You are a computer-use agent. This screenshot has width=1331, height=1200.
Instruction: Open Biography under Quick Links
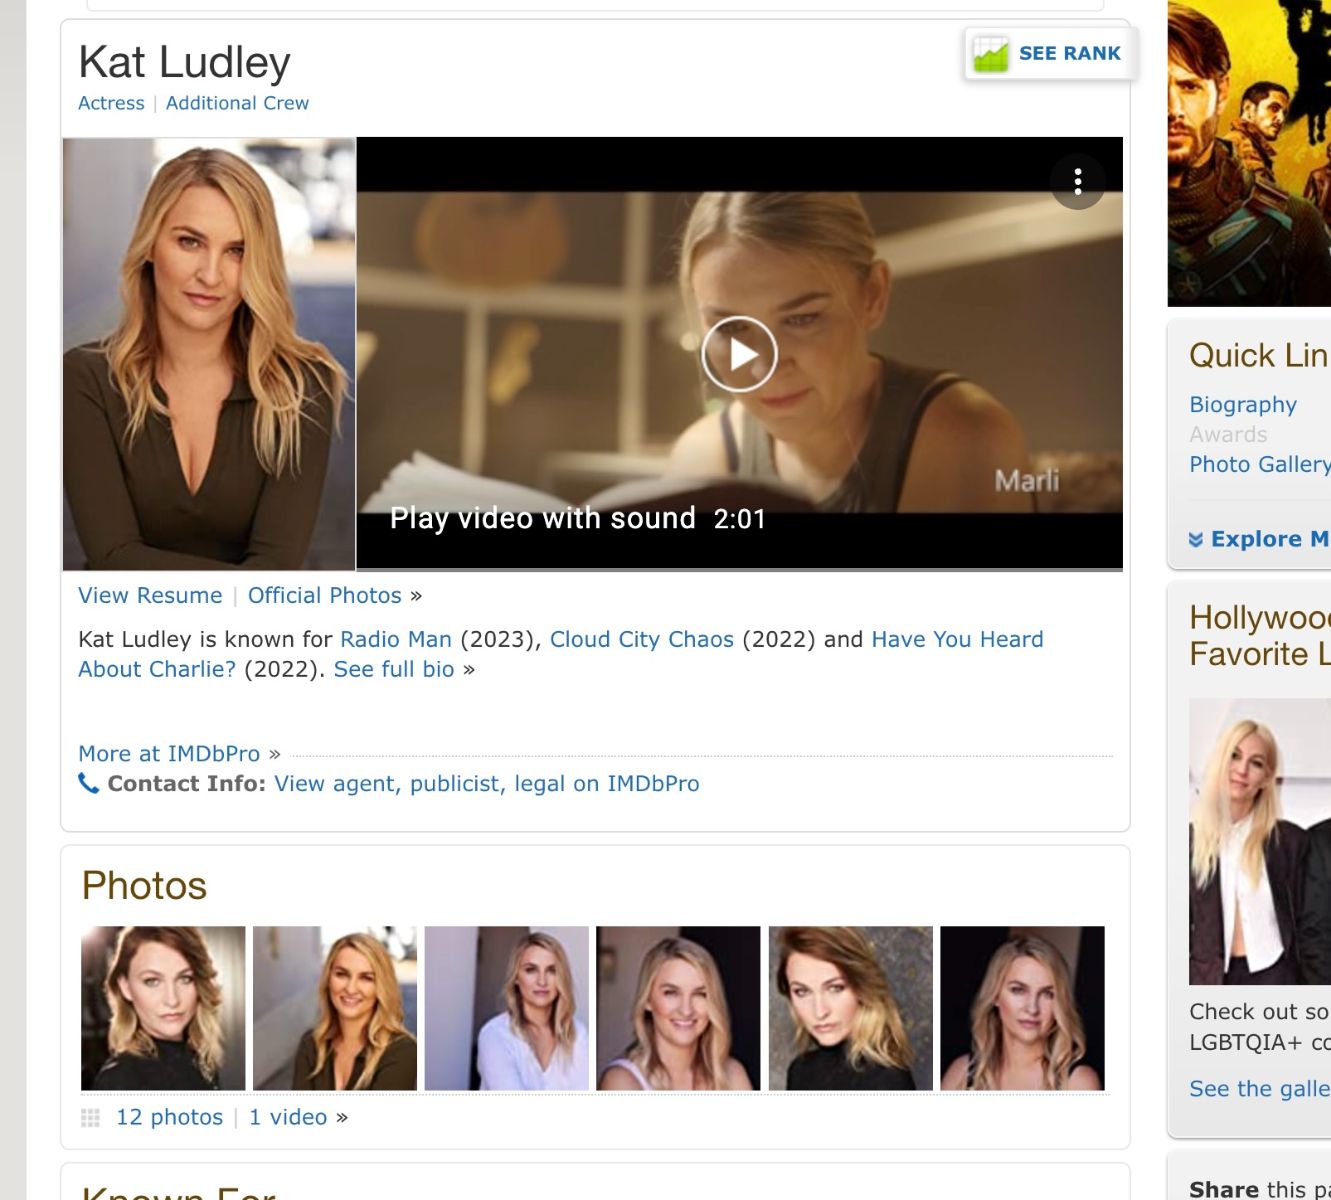coord(1243,404)
